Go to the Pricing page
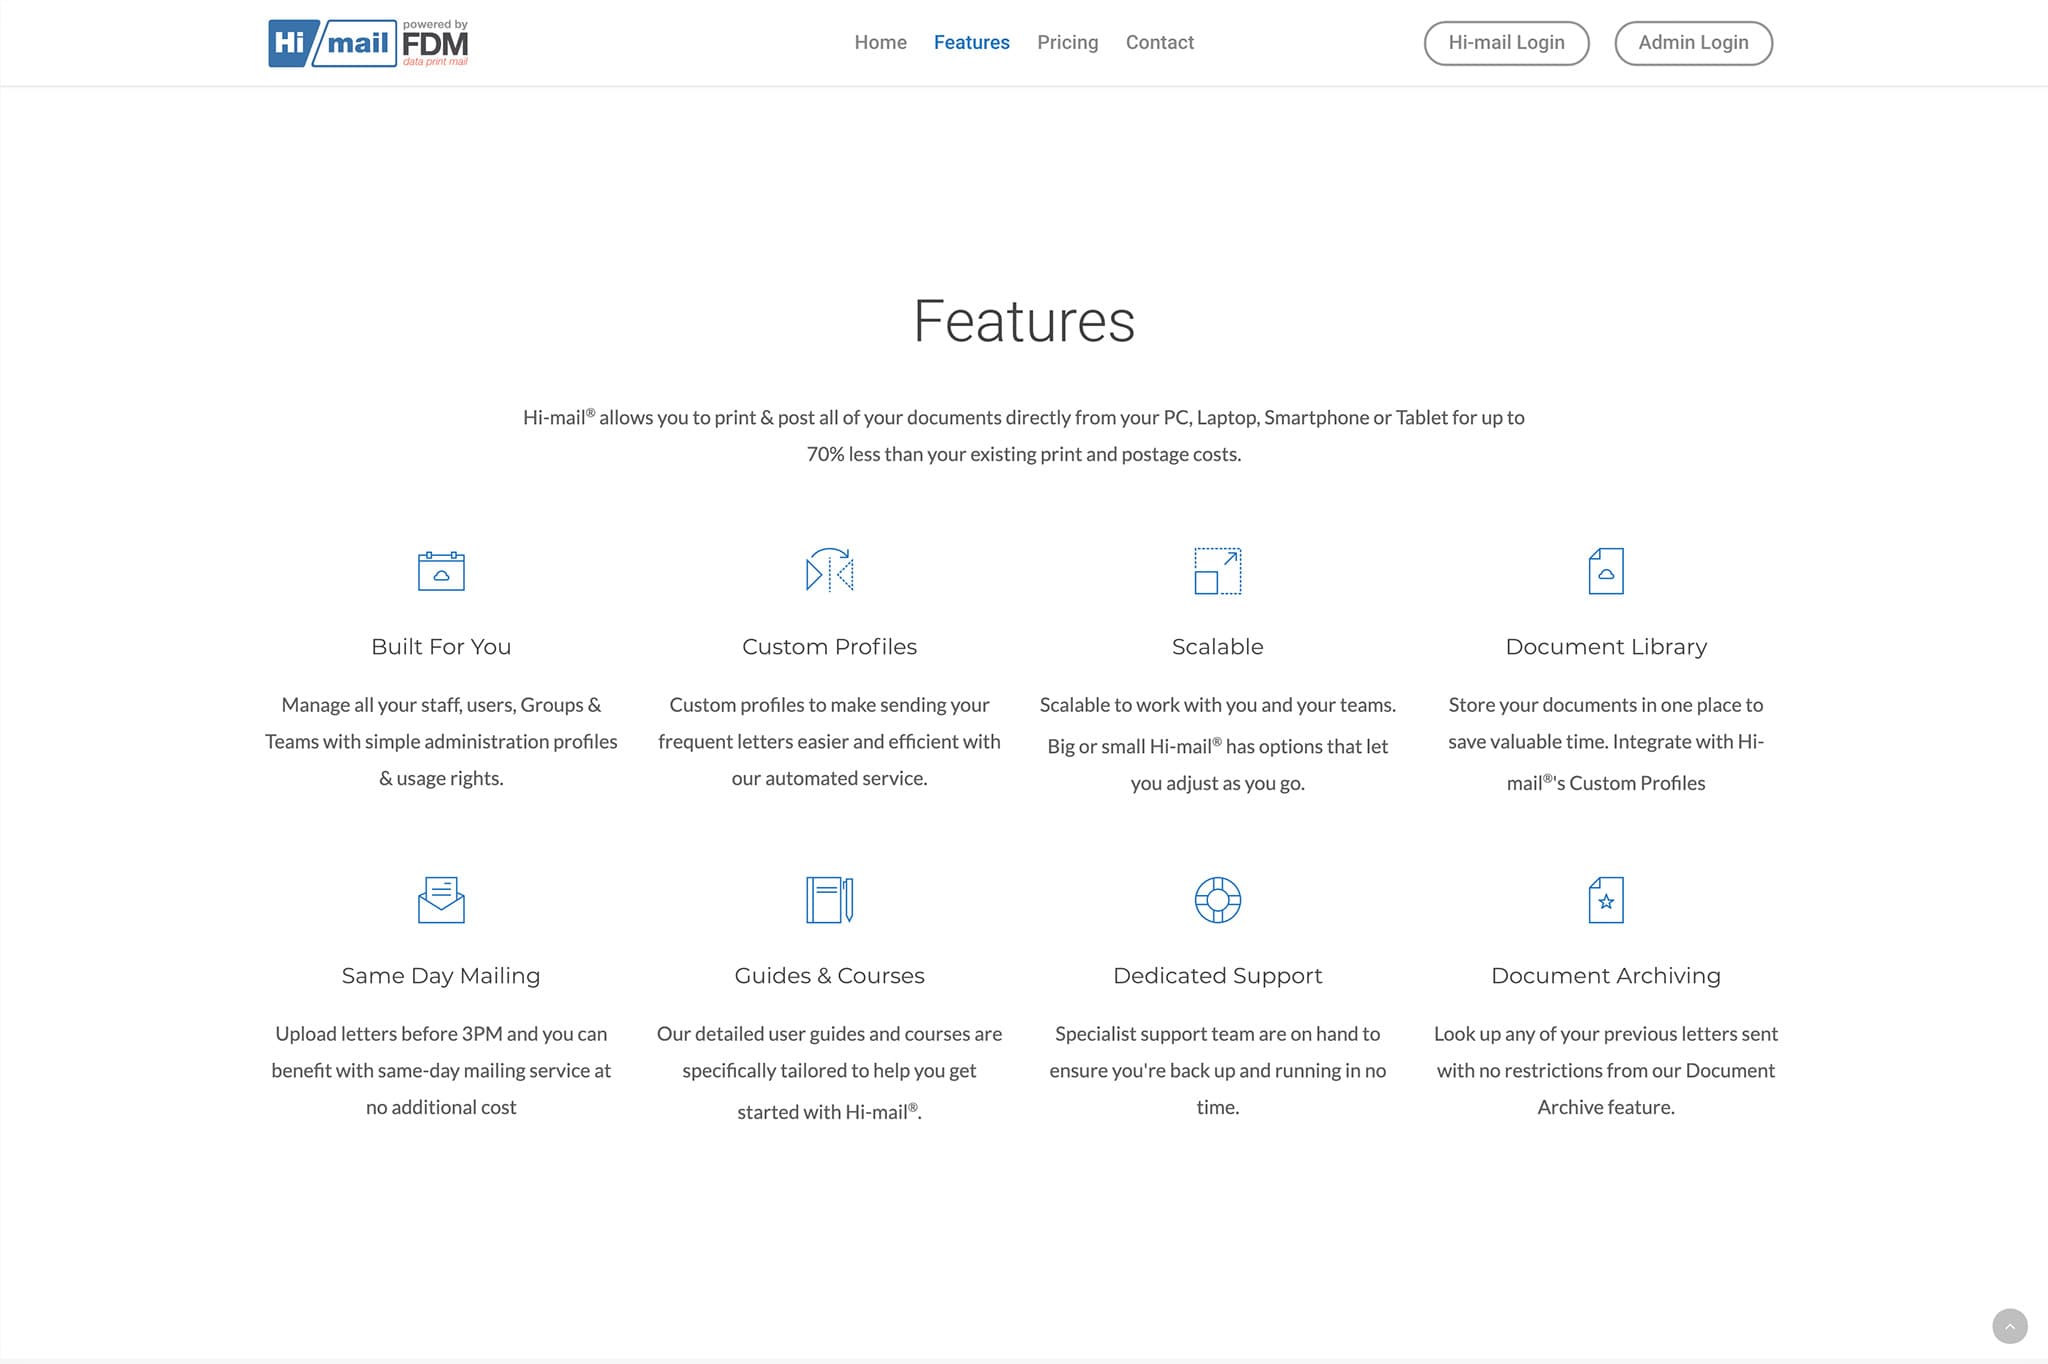The height and width of the screenshot is (1364, 2048). pos(1067,43)
